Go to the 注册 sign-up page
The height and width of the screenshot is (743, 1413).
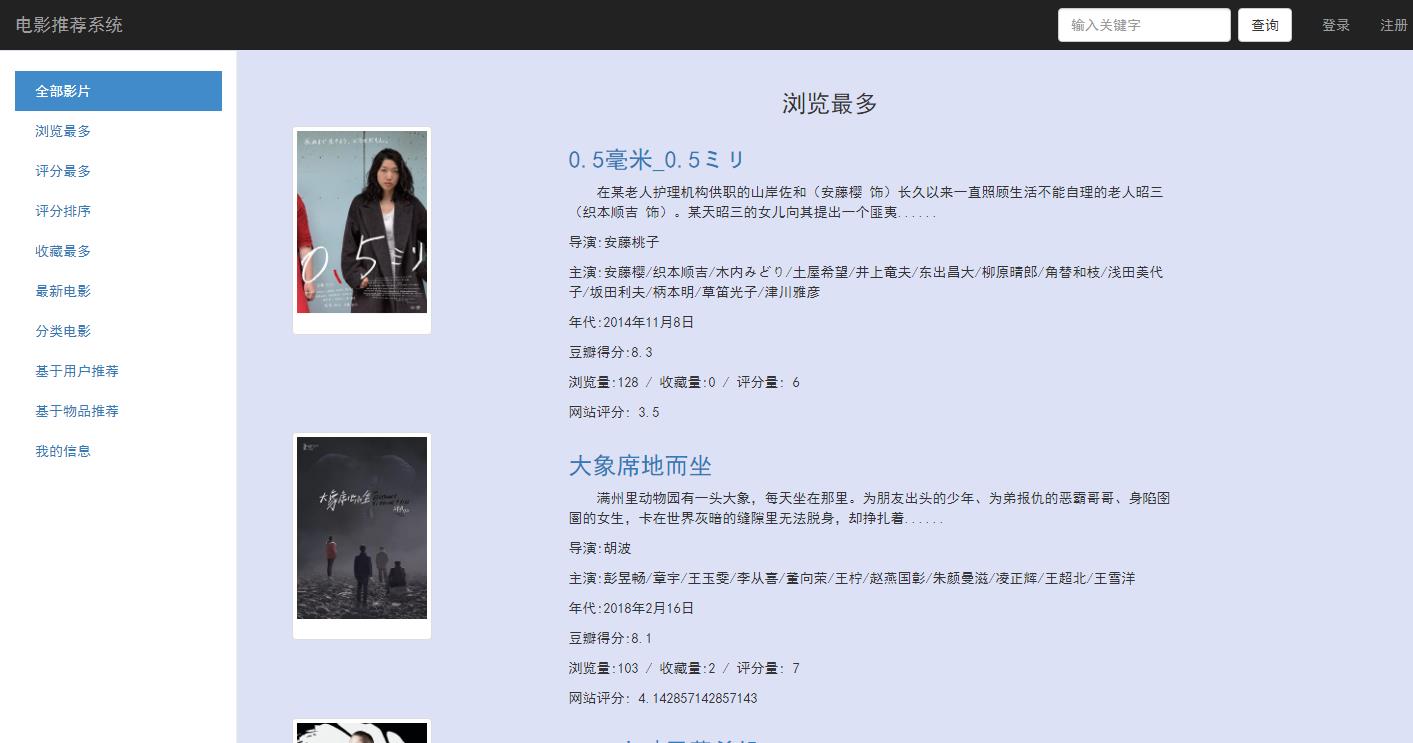coord(1394,25)
